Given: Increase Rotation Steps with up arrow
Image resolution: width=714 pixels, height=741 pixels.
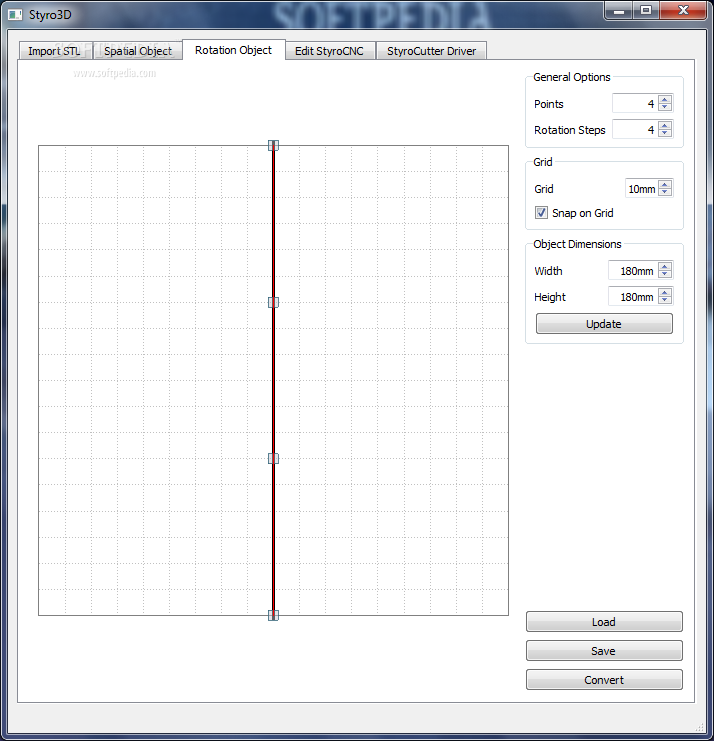Looking at the screenshot, I should [x=665, y=125].
